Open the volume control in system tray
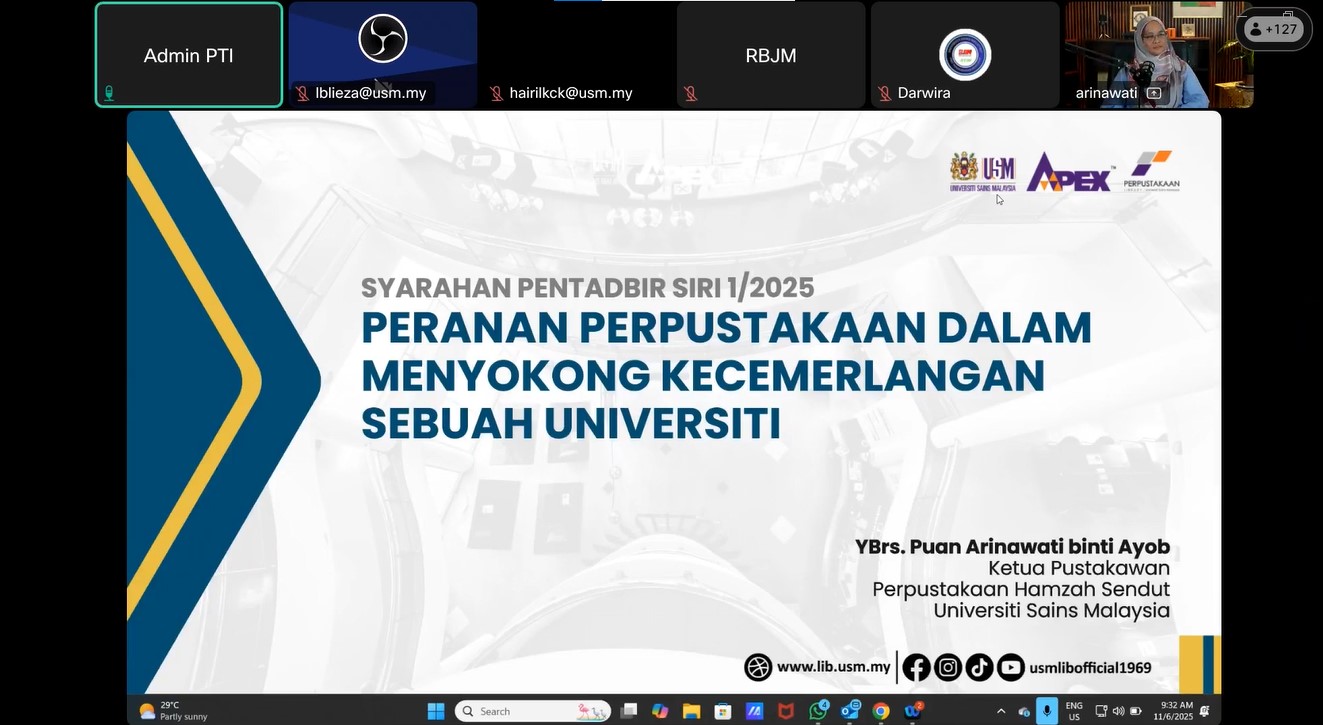 click(x=1118, y=711)
